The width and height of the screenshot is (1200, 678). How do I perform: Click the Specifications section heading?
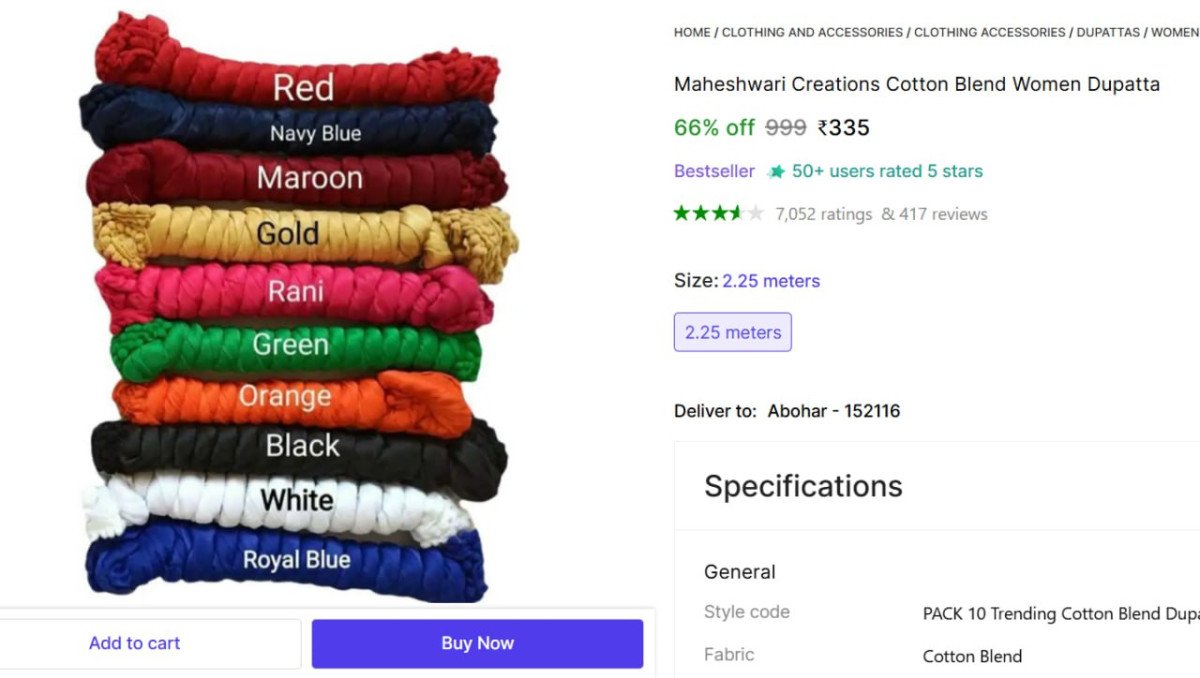tap(803, 486)
